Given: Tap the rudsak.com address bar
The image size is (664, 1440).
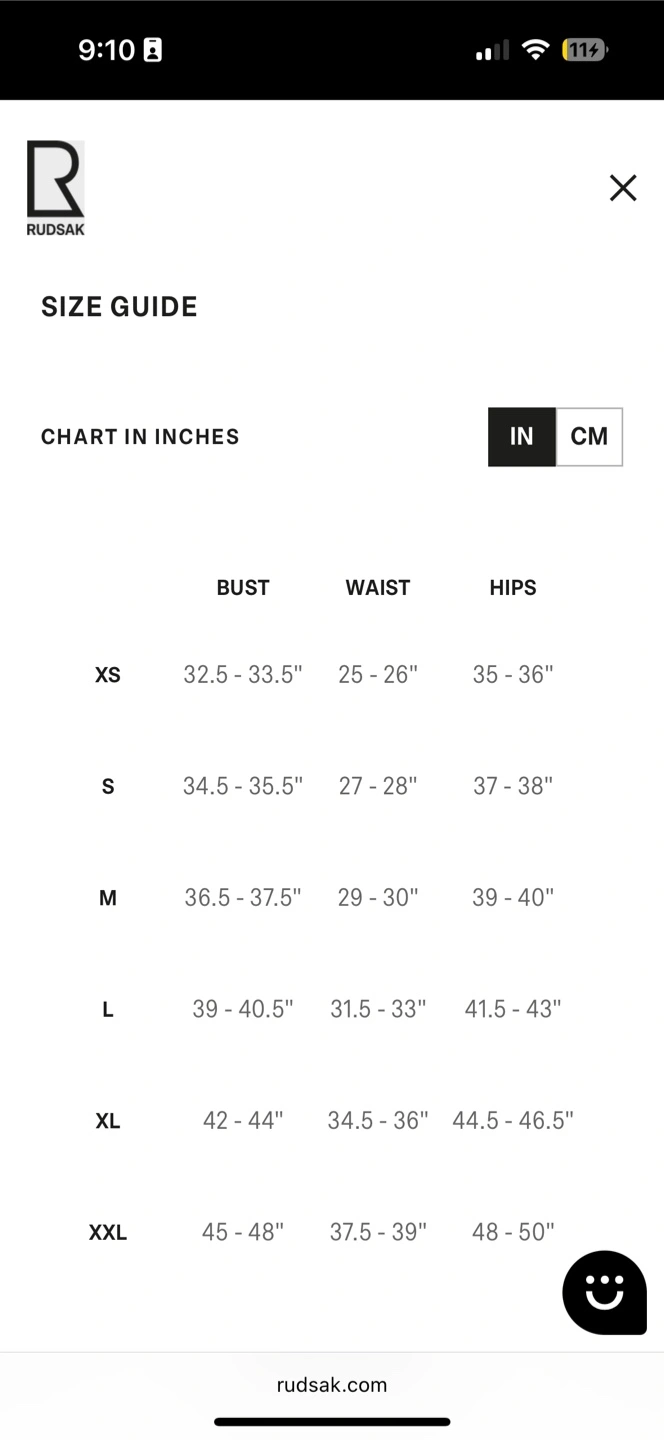Looking at the screenshot, I should click(x=332, y=1385).
